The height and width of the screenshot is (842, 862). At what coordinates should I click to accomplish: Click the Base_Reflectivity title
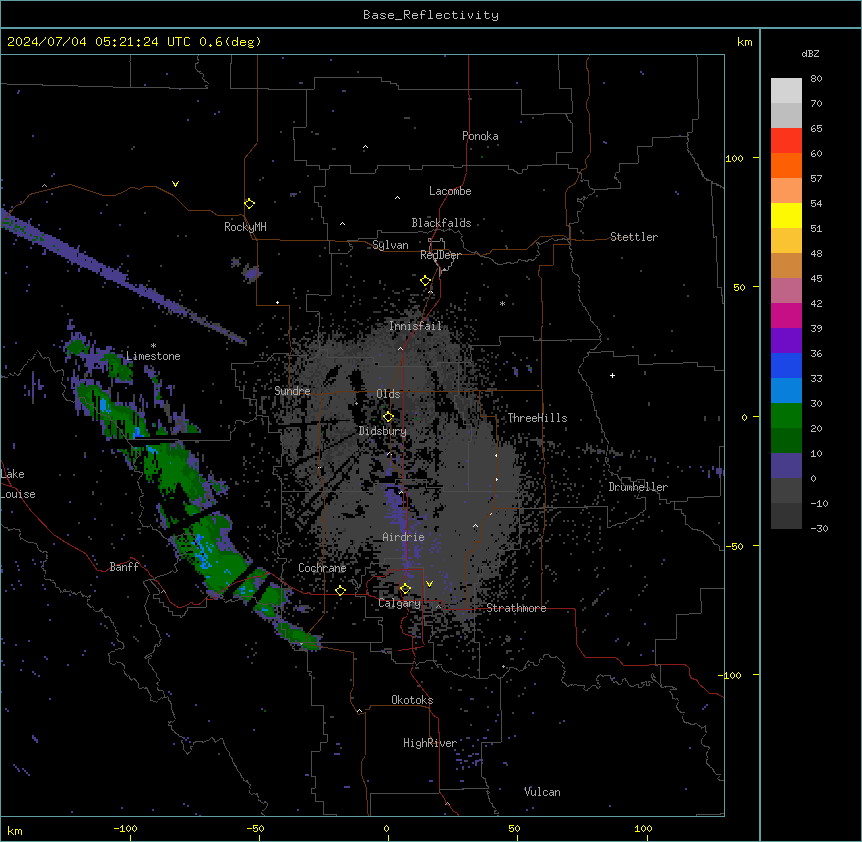click(x=431, y=15)
